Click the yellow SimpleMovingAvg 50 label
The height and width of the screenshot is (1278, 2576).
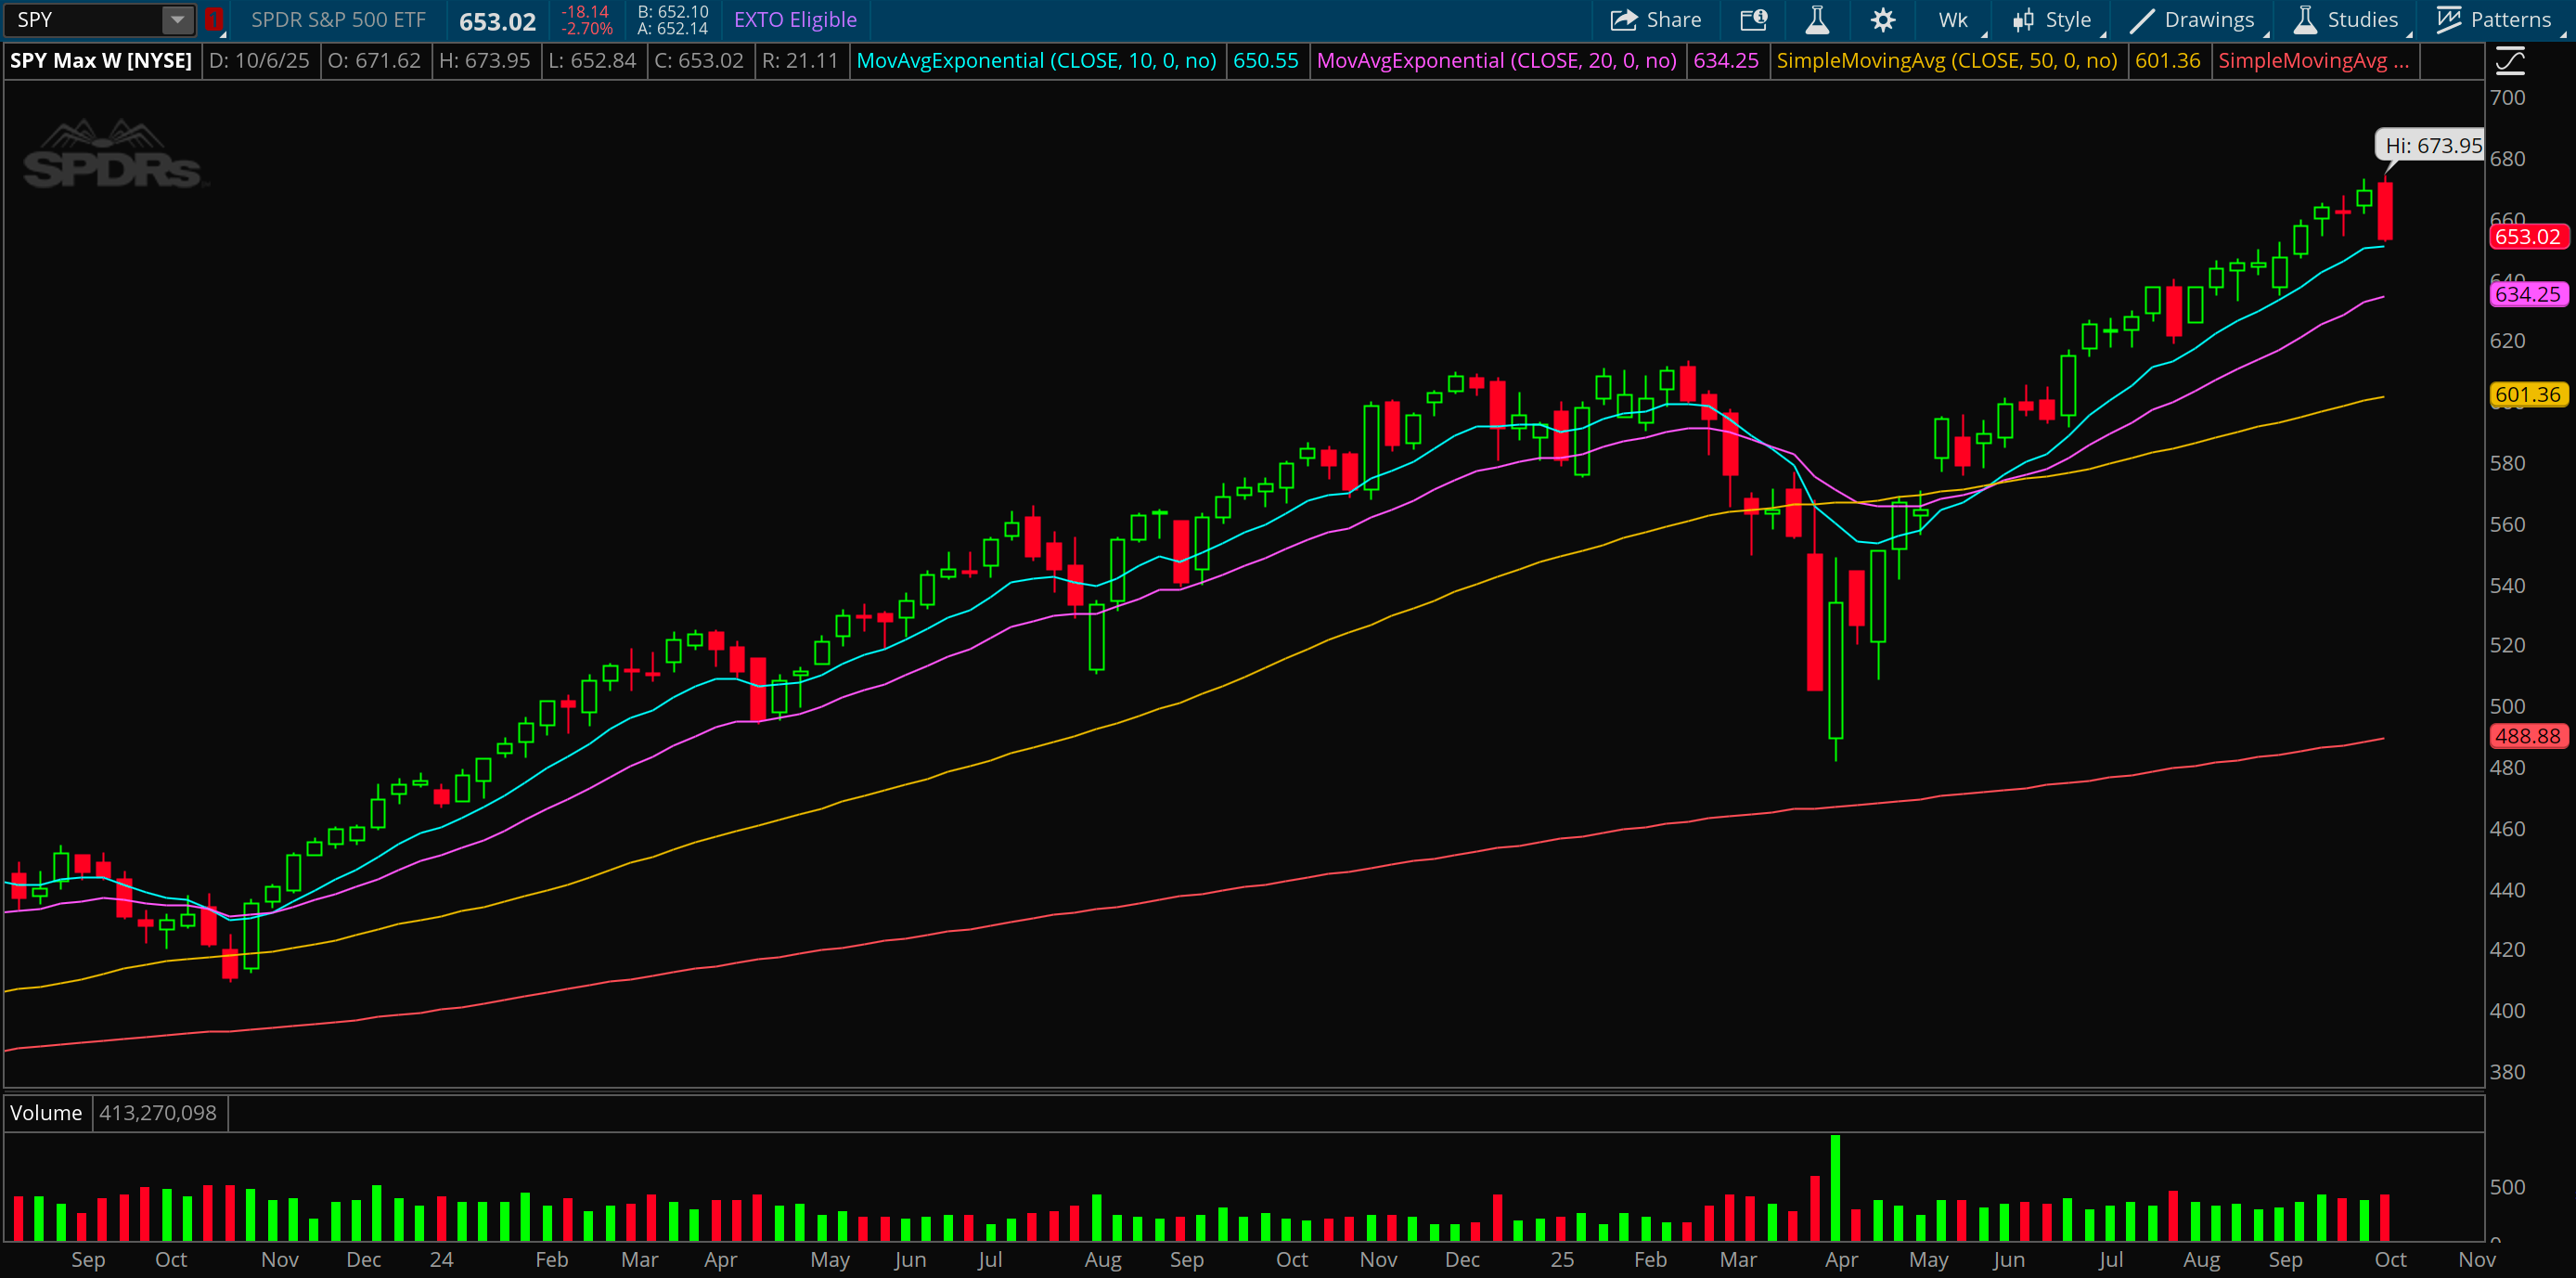(x=1946, y=61)
